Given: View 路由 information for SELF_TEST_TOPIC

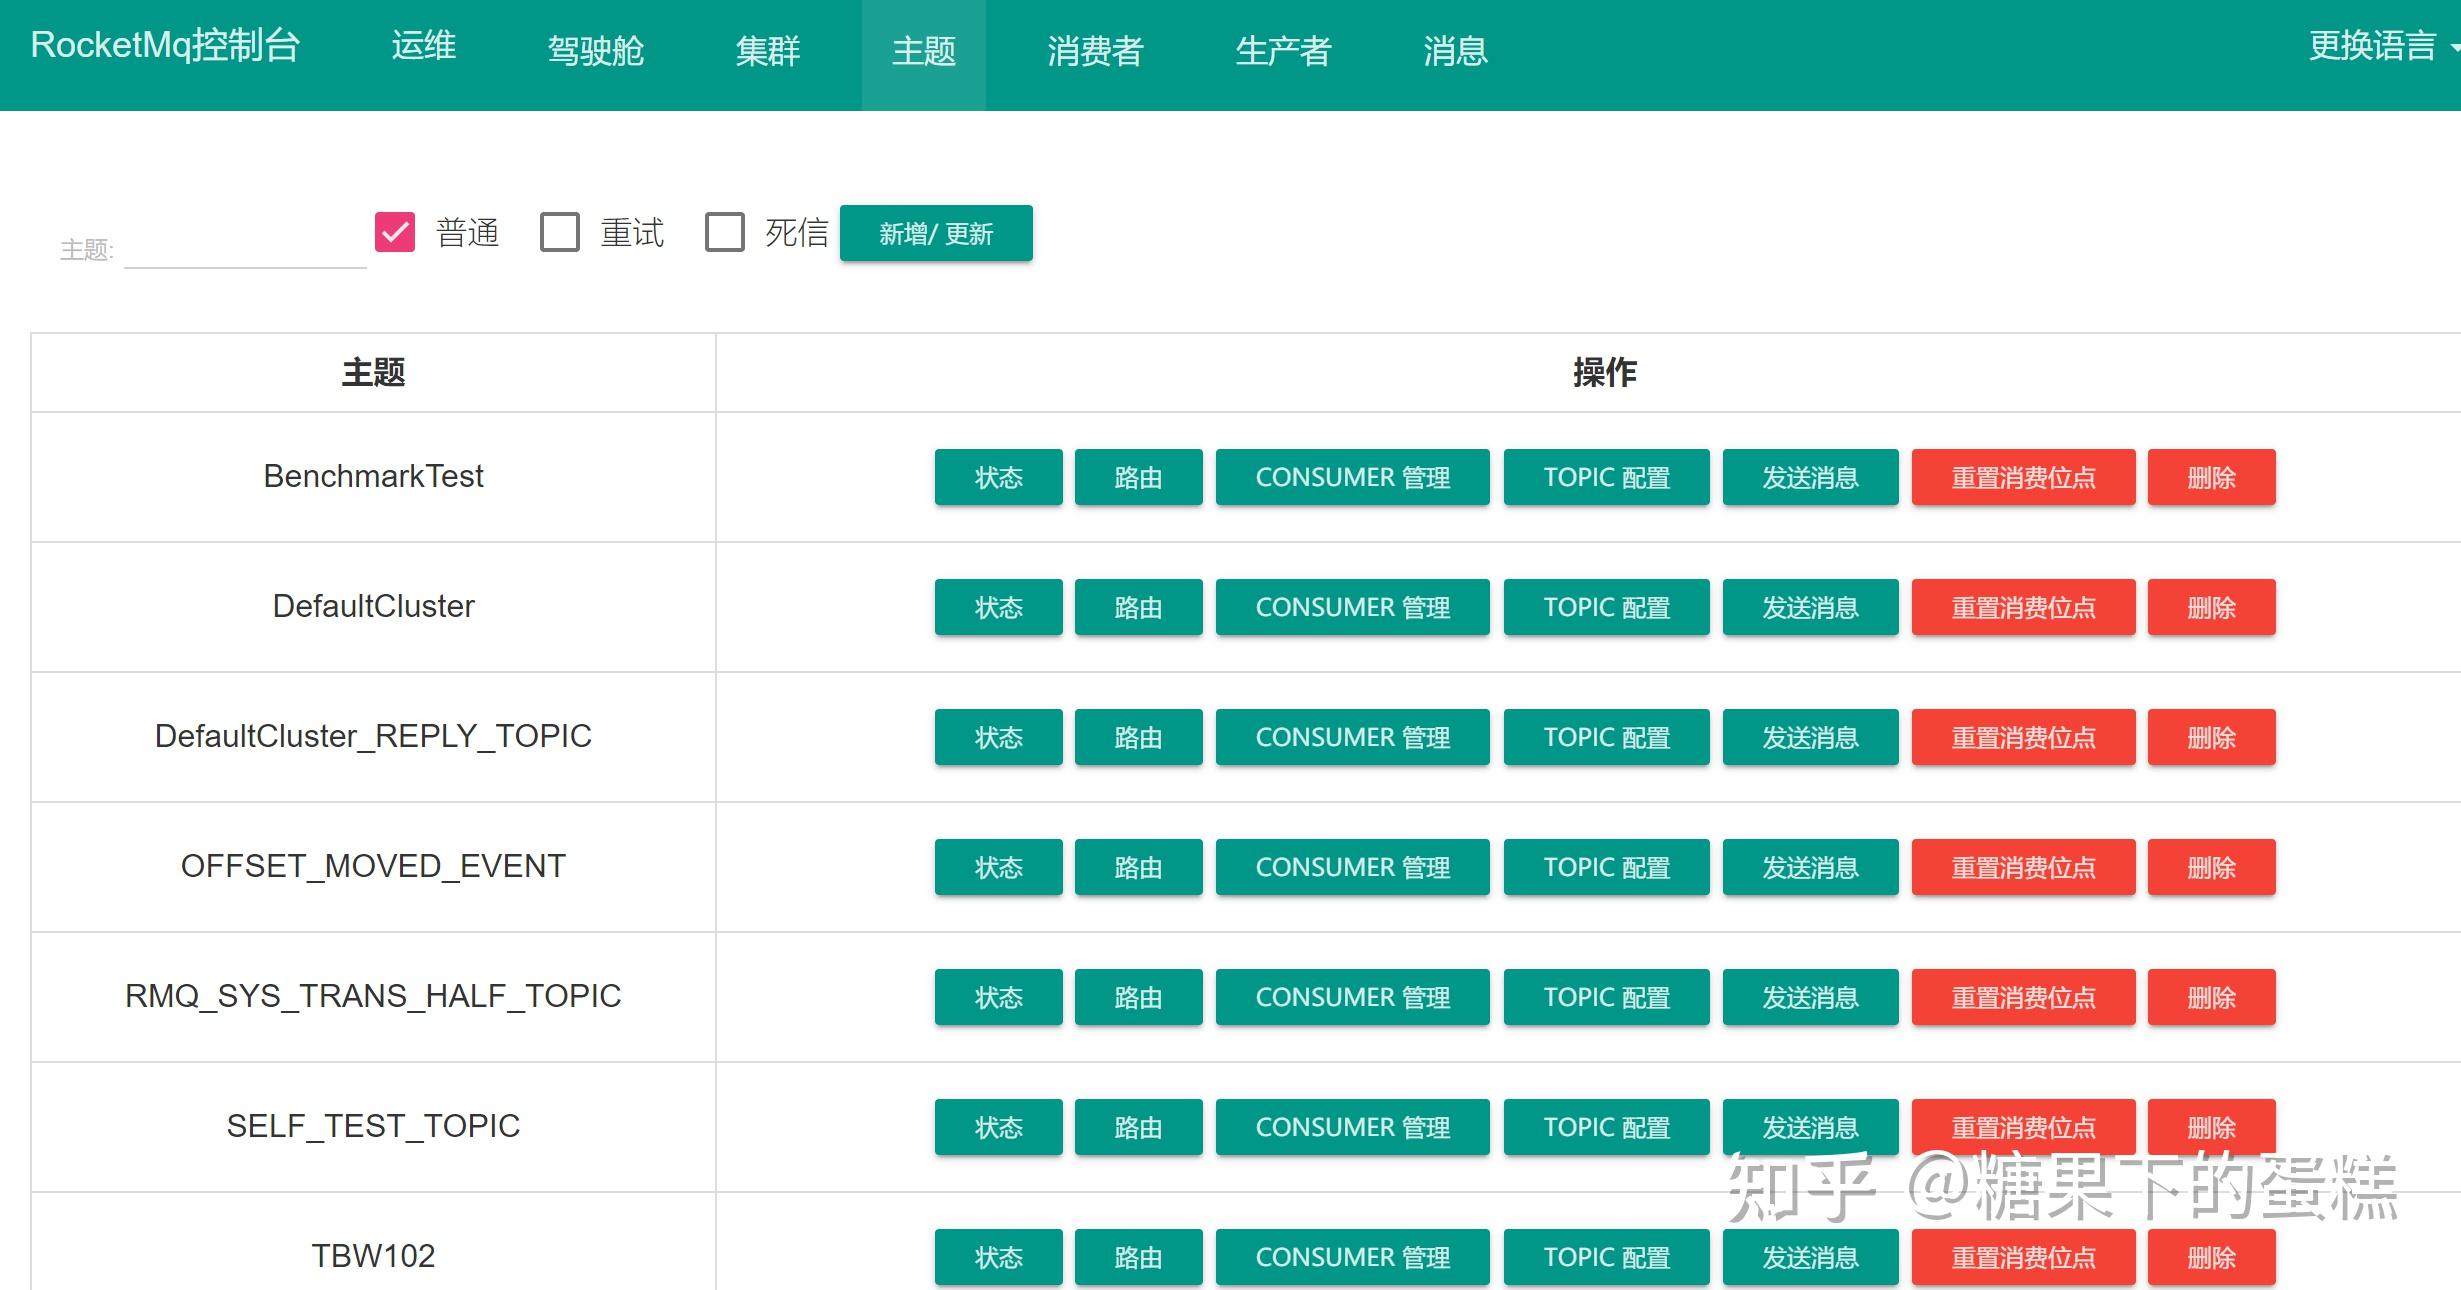Looking at the screenshot, I should [x=1137, y=1127].
